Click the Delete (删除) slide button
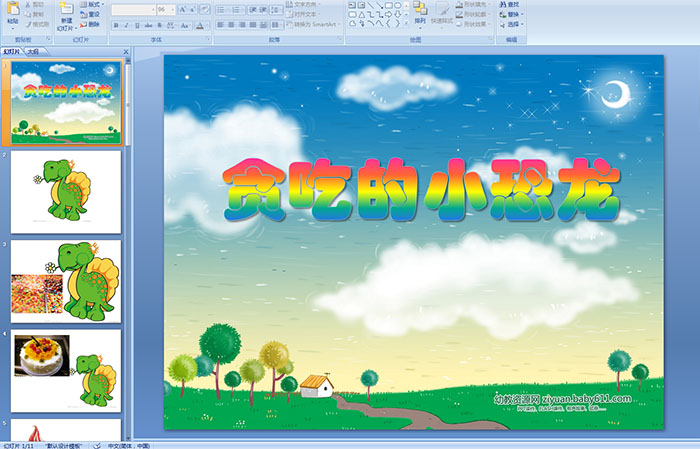The width and height of the screenshot is (700, 449). click(x=90, y=24)
